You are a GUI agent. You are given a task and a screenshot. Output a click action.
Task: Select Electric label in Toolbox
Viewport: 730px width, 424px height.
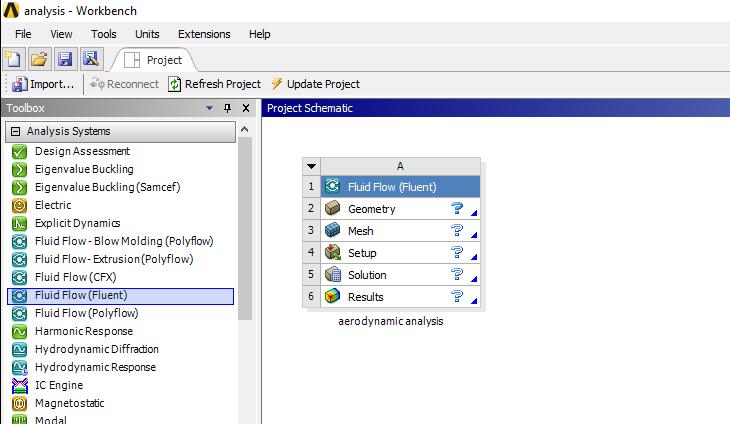53,205
